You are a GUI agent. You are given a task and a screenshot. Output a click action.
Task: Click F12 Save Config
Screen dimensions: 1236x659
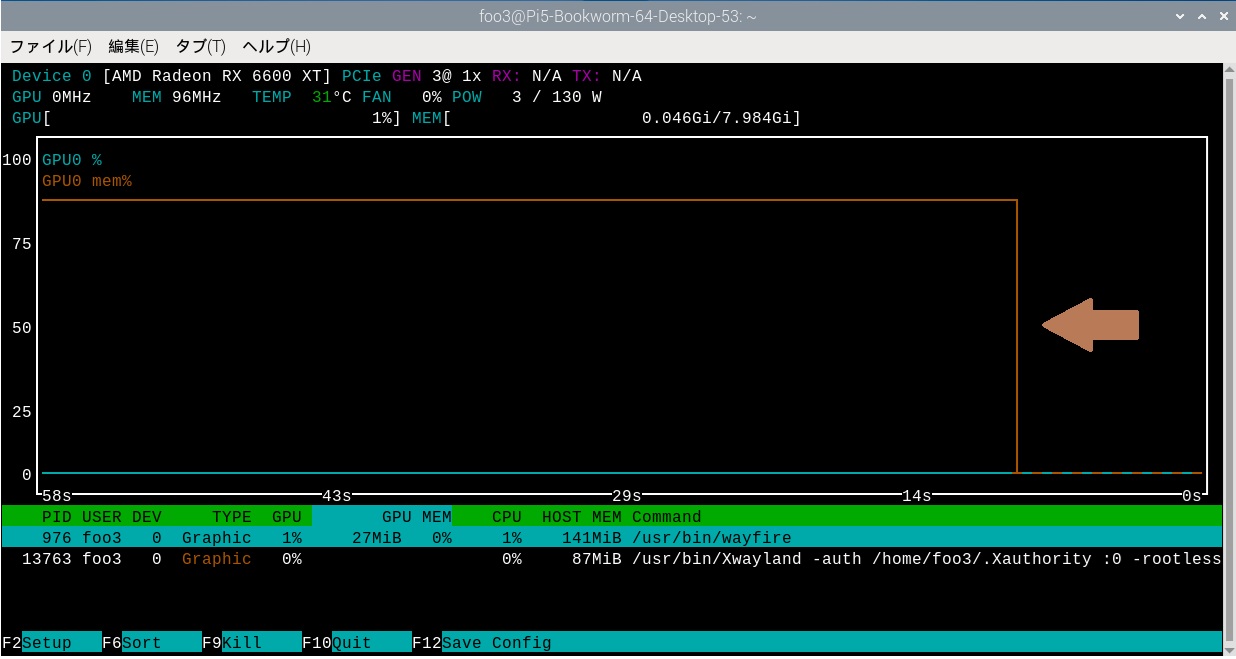point(496,642)
